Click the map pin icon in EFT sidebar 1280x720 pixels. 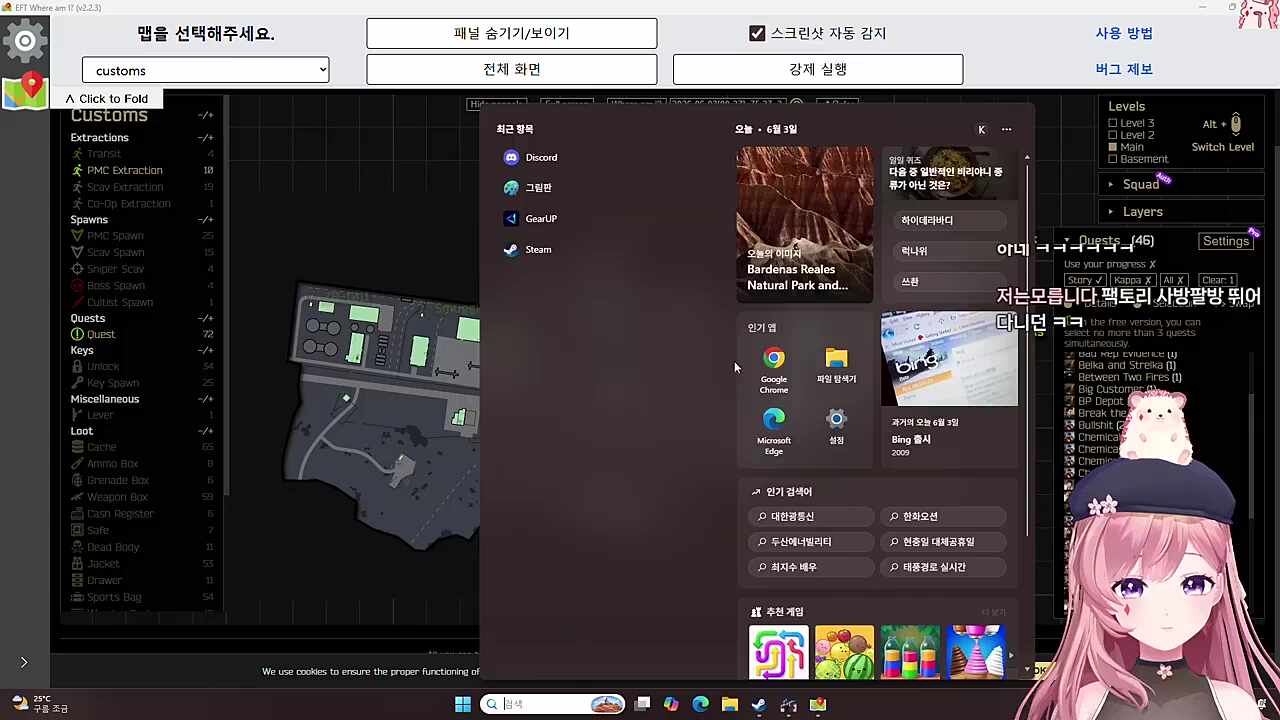(x=25, y=90)
